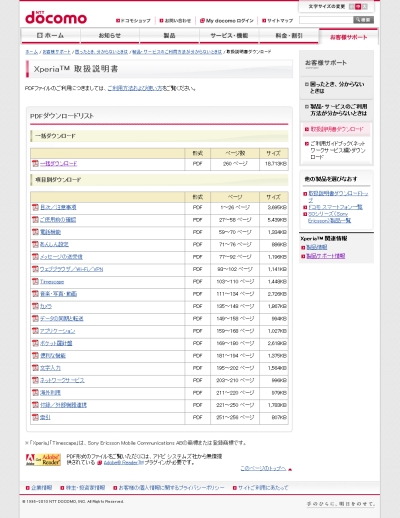
Task: Open the 文字入力 PDF link
Action: (50, 368)
